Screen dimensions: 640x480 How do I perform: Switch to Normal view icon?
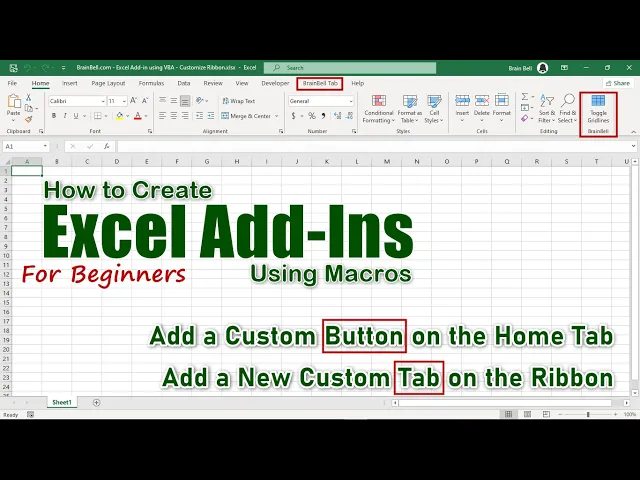tap(508, 414)
